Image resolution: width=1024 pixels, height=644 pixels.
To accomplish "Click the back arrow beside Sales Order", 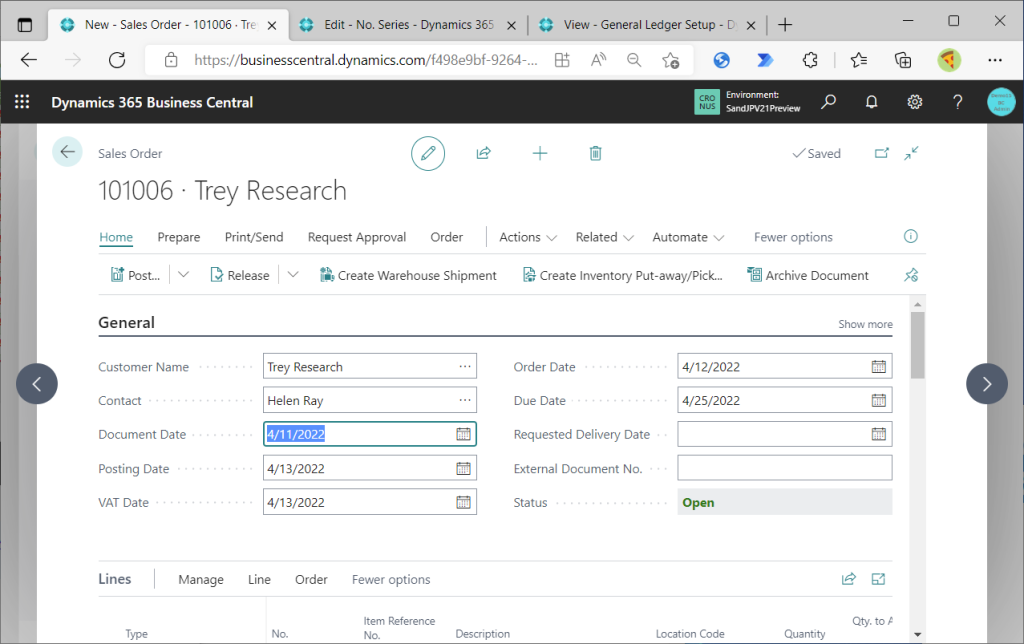I will click(x=67, y=152).
